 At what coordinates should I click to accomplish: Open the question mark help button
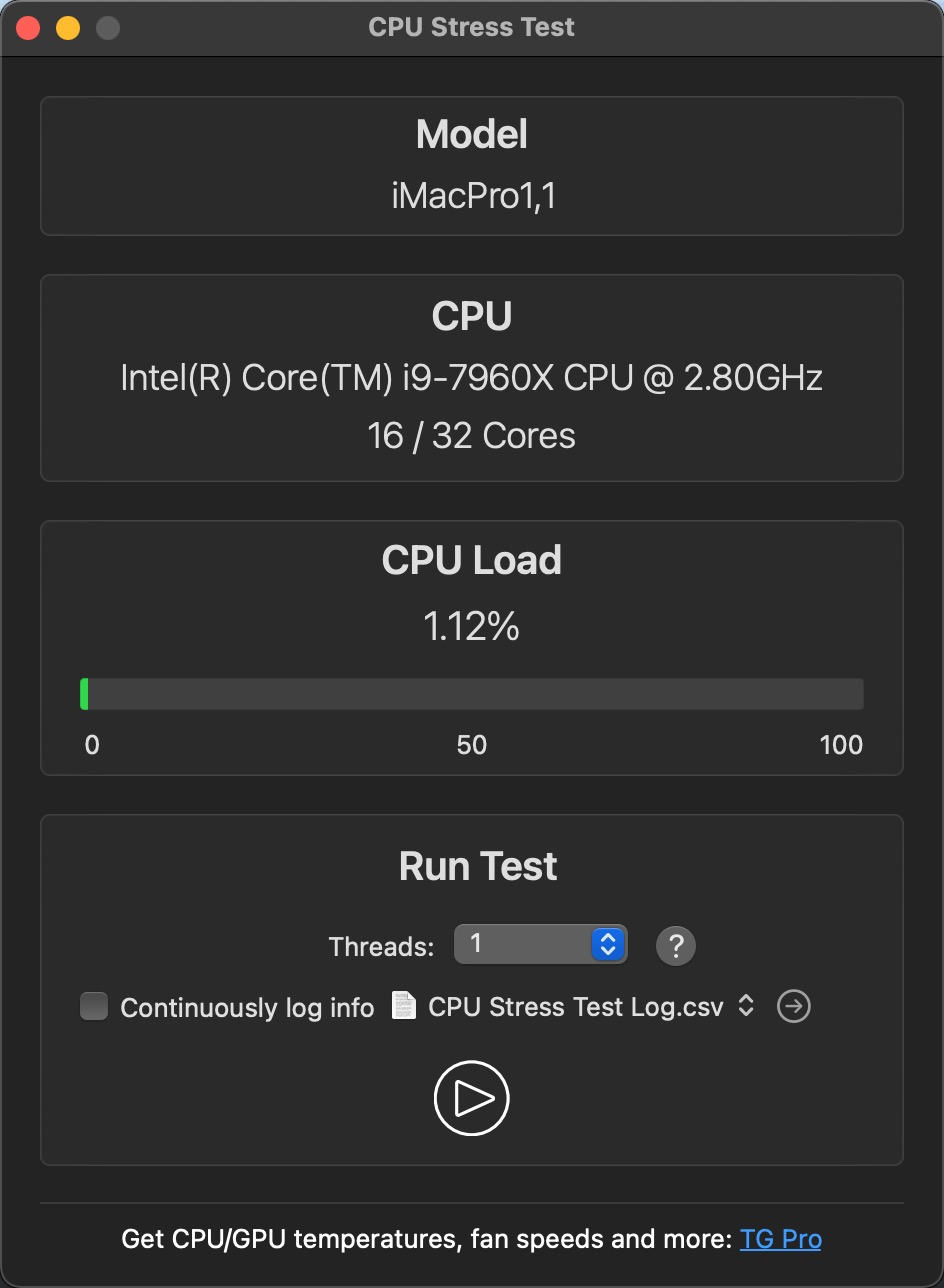(x=676, y=945)
